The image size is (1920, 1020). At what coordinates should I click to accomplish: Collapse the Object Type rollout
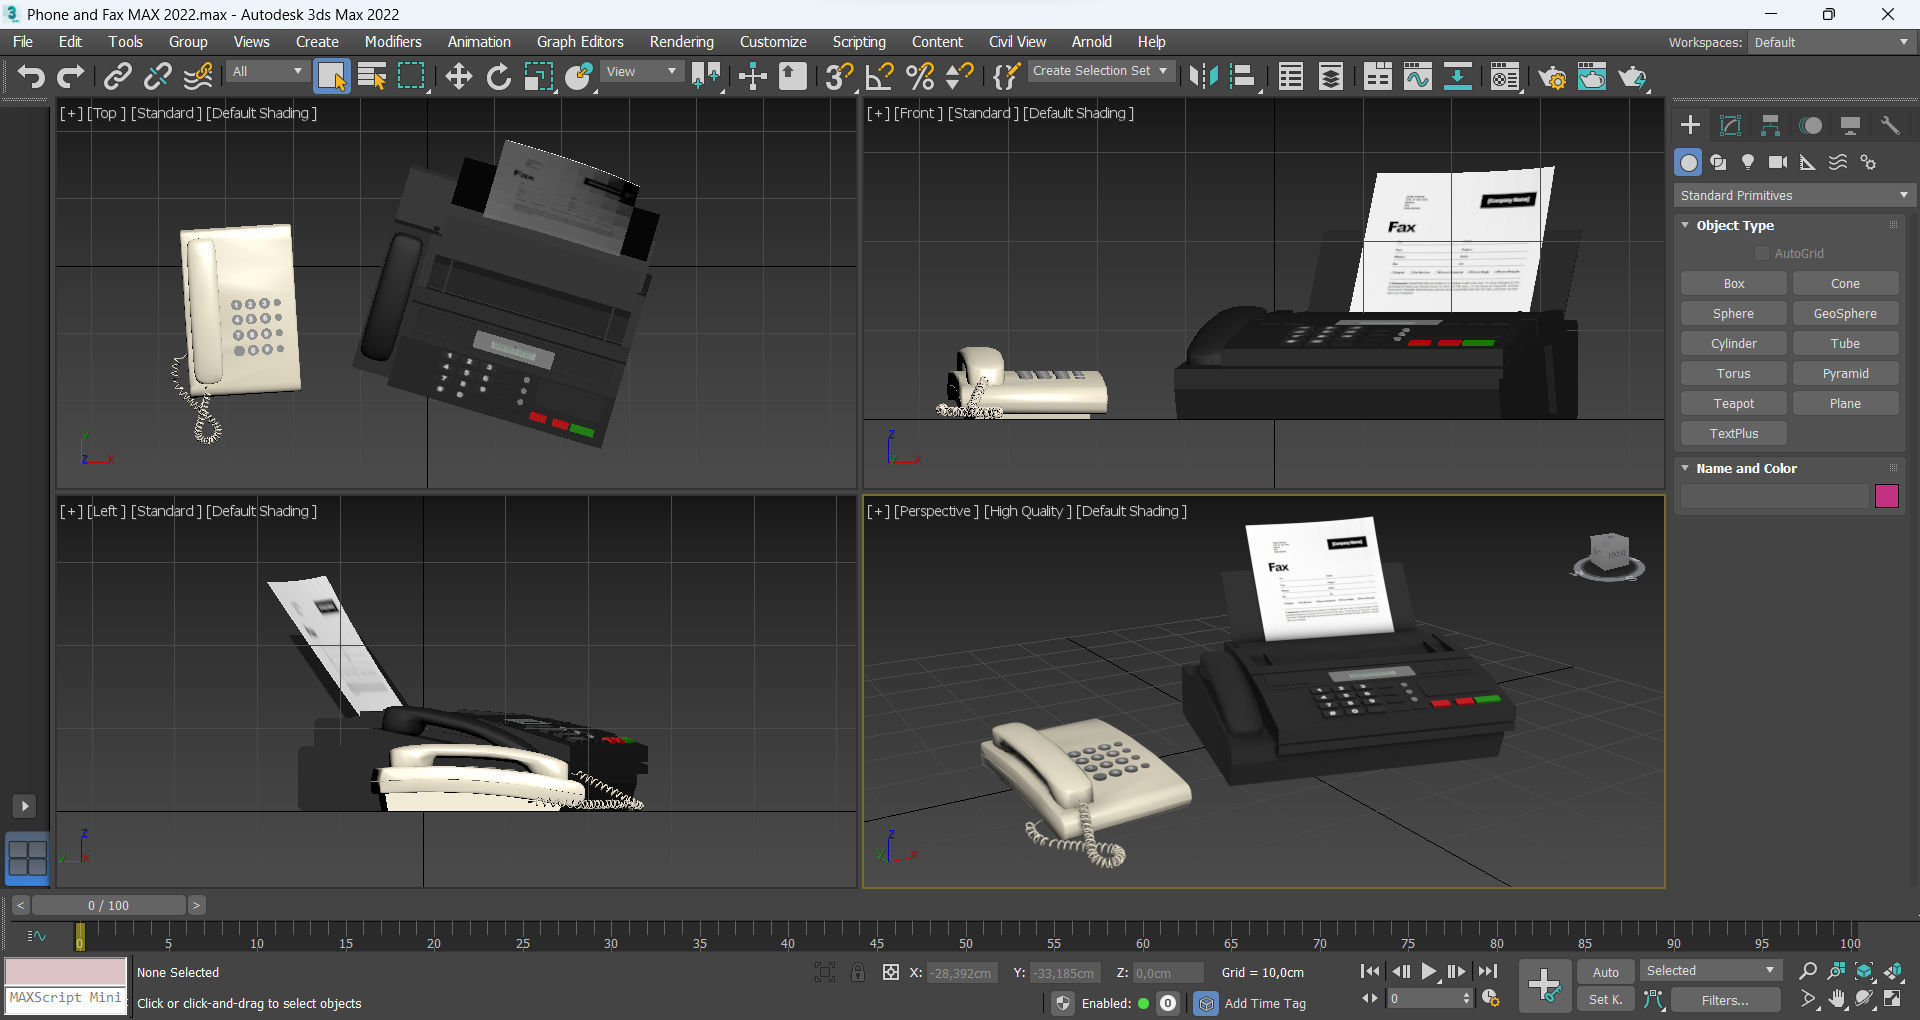pyautogui.click(x=1734, y=226)
